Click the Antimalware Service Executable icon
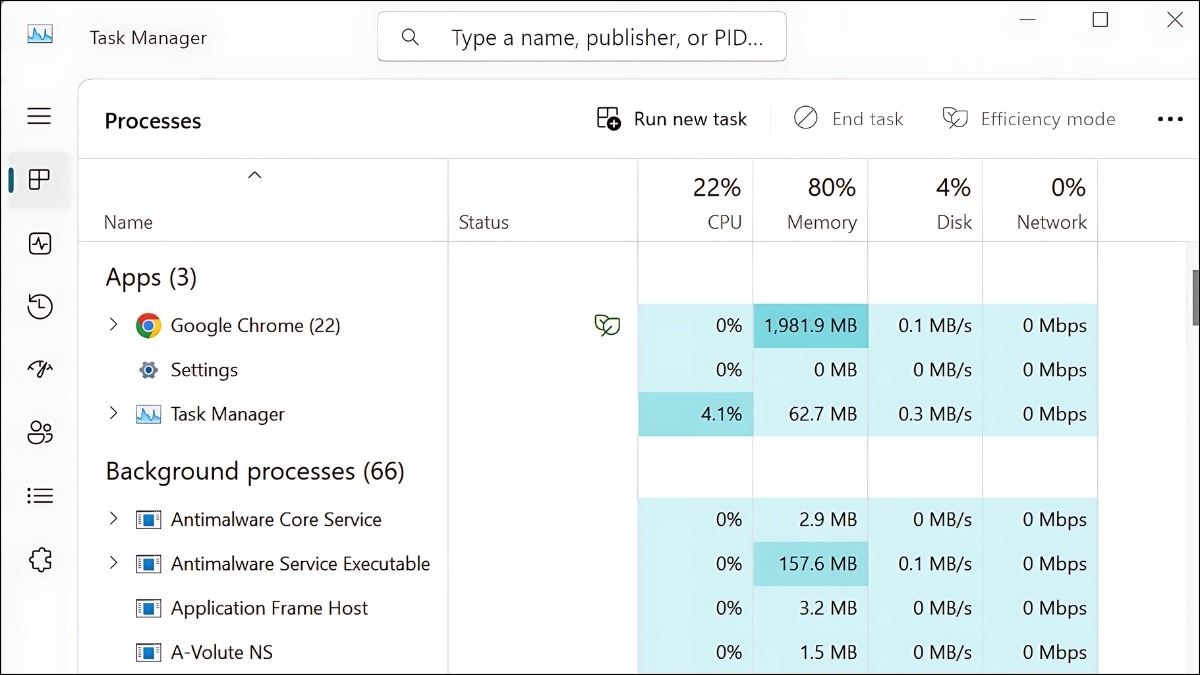1200x675 pixels. point(148,564)
